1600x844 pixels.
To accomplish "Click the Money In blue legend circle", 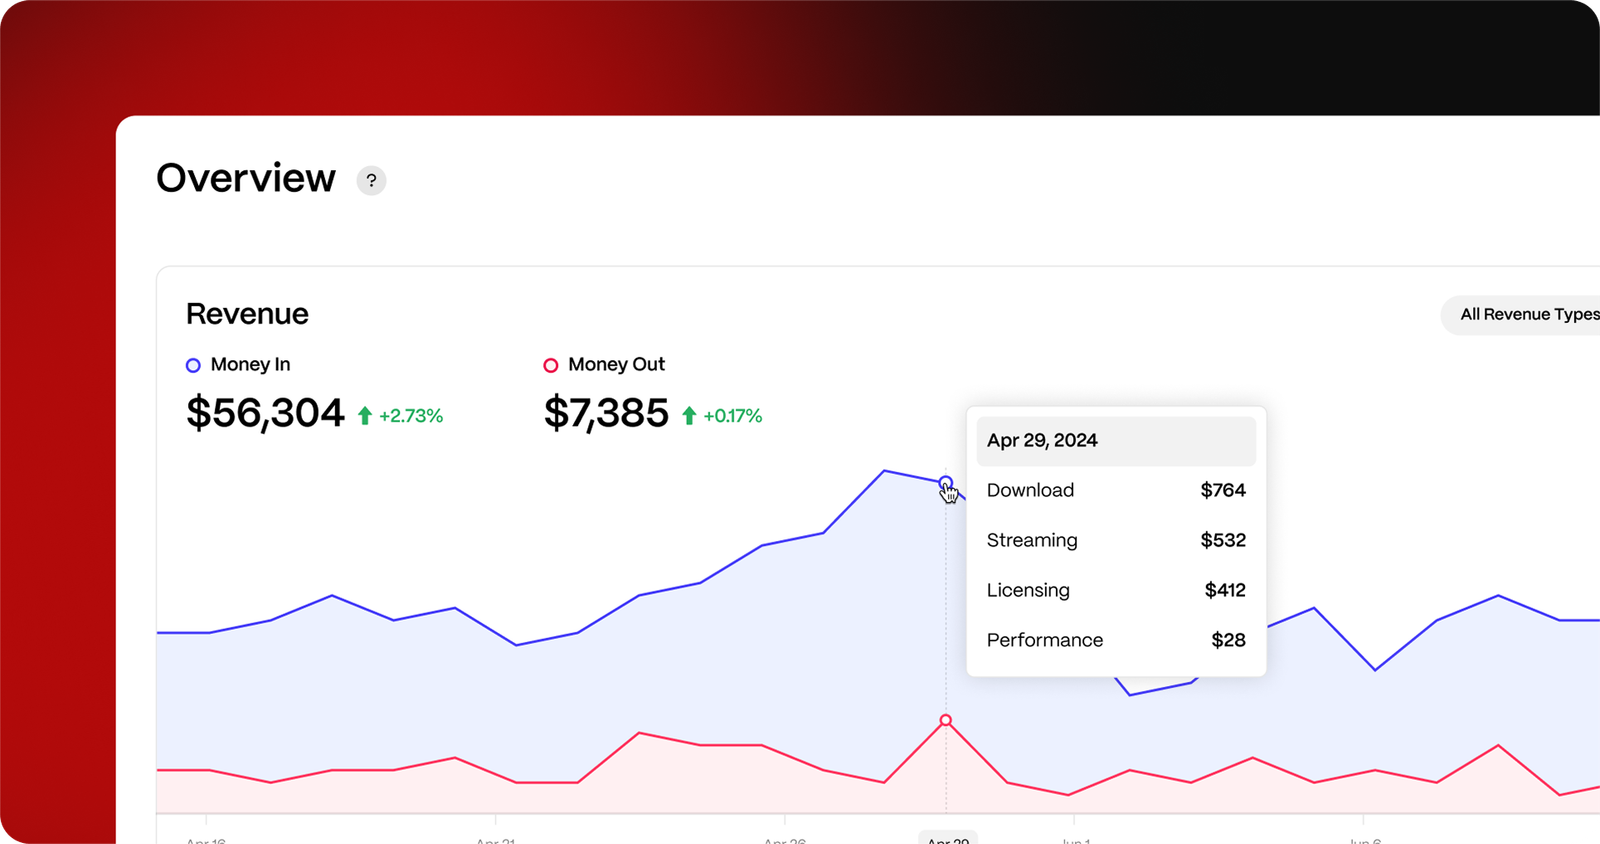I will 193,365.
